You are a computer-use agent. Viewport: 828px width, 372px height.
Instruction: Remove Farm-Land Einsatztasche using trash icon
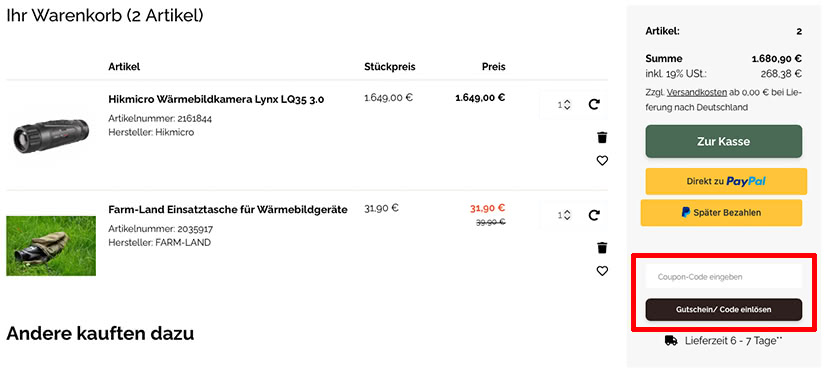click(x=602, y=248)
